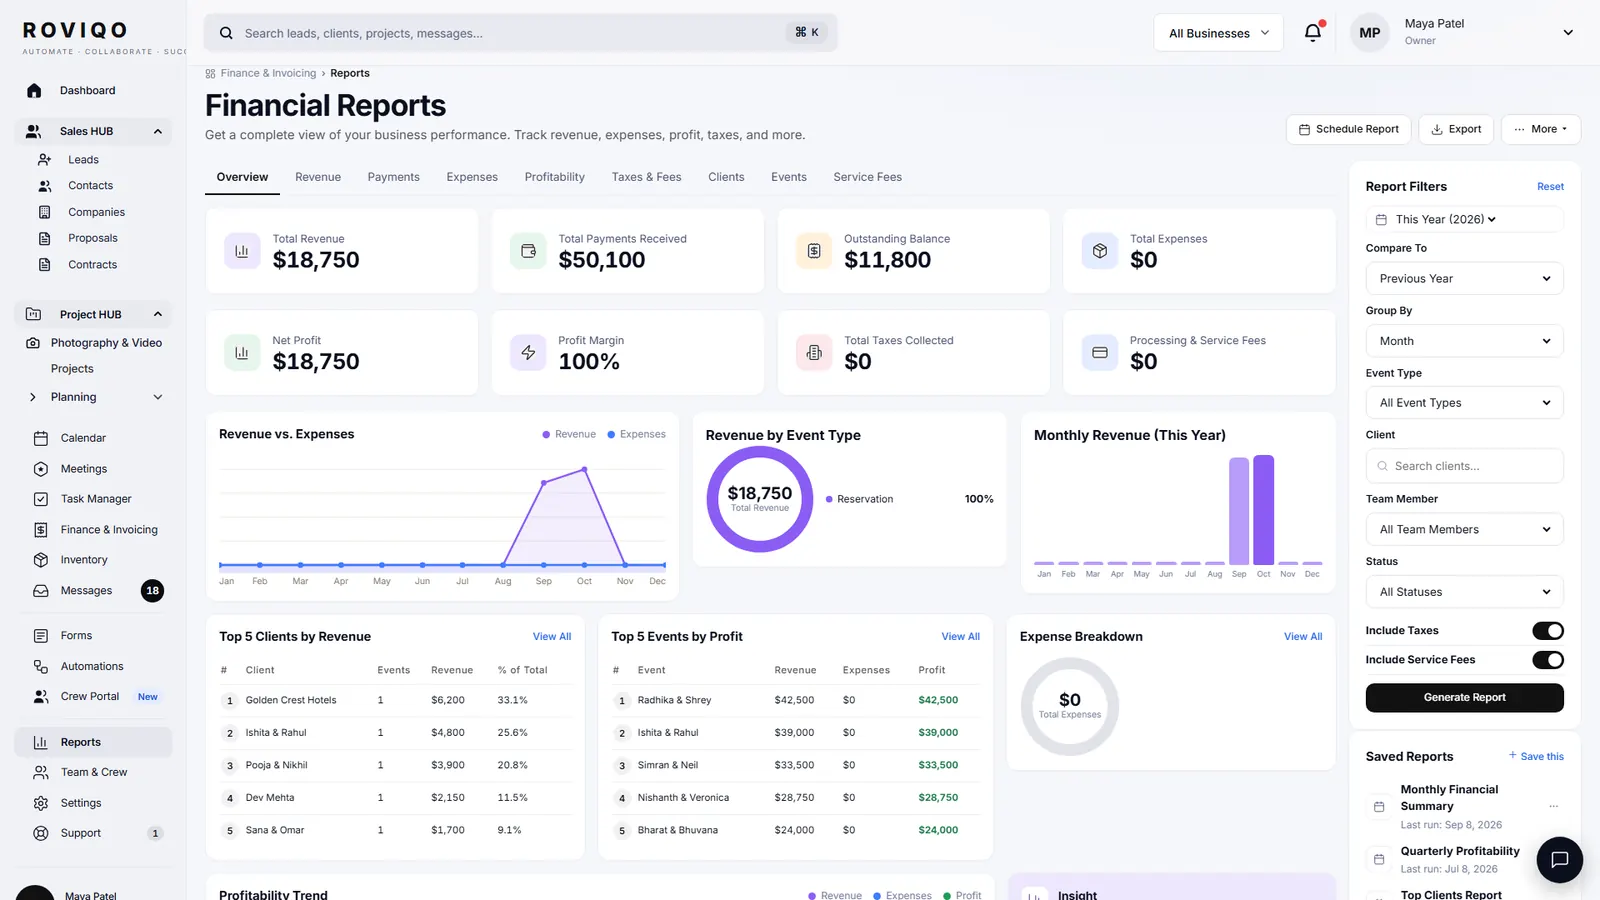This screenshot has width=1600, height=900.
Task: Open the Taxes & Fees tab
Action: click(x=646, y=177)
